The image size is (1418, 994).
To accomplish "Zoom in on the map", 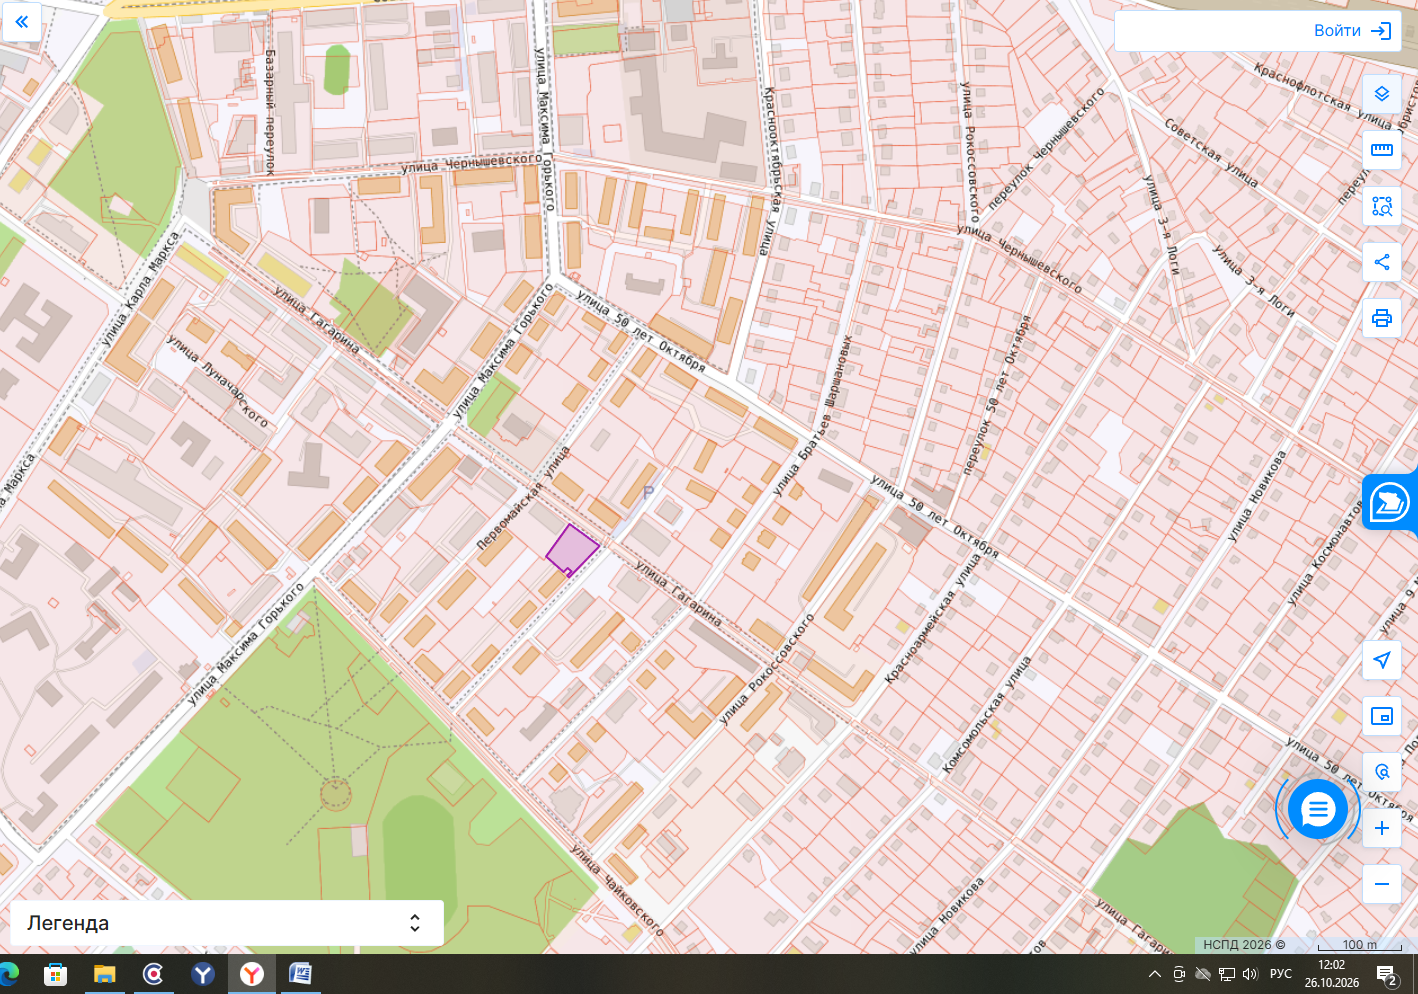I will [1382, 828].
